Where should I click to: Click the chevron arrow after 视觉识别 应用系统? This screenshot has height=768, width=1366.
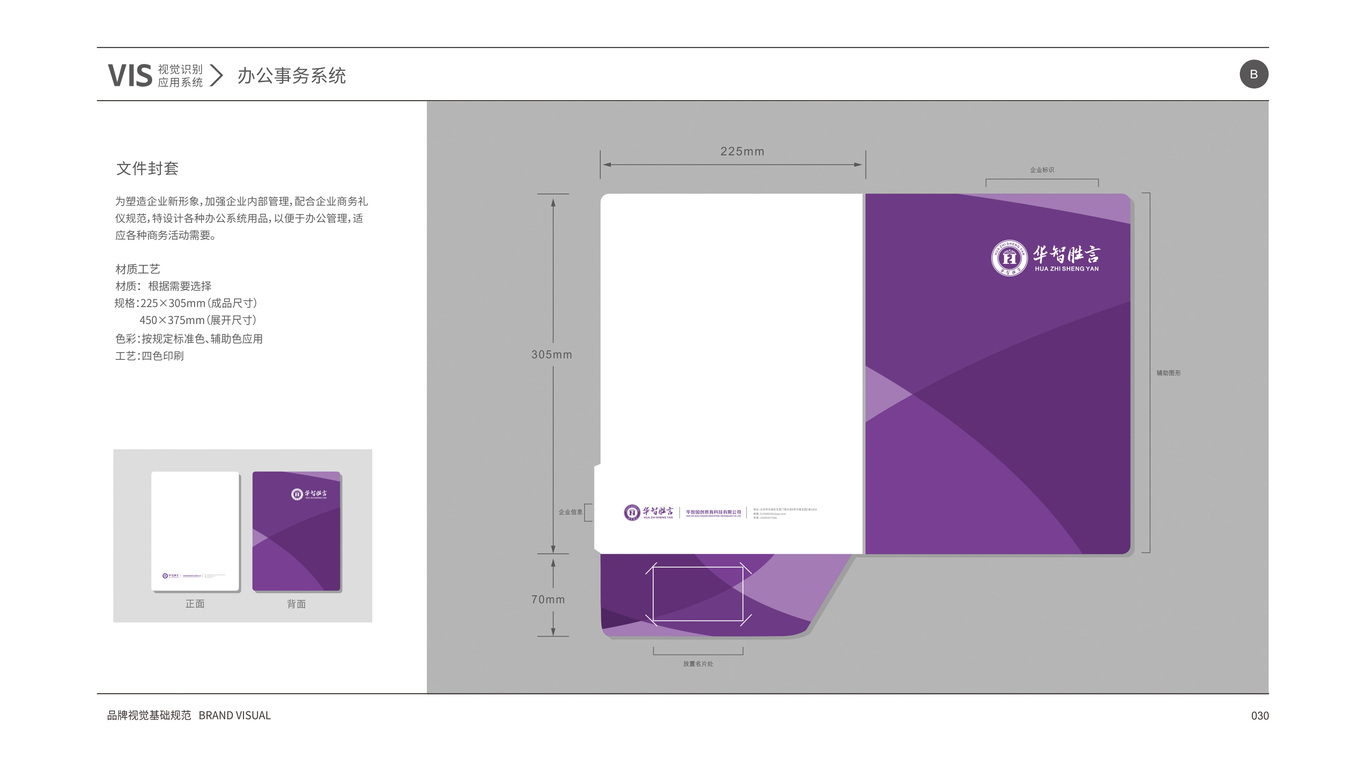click(216, 75)
